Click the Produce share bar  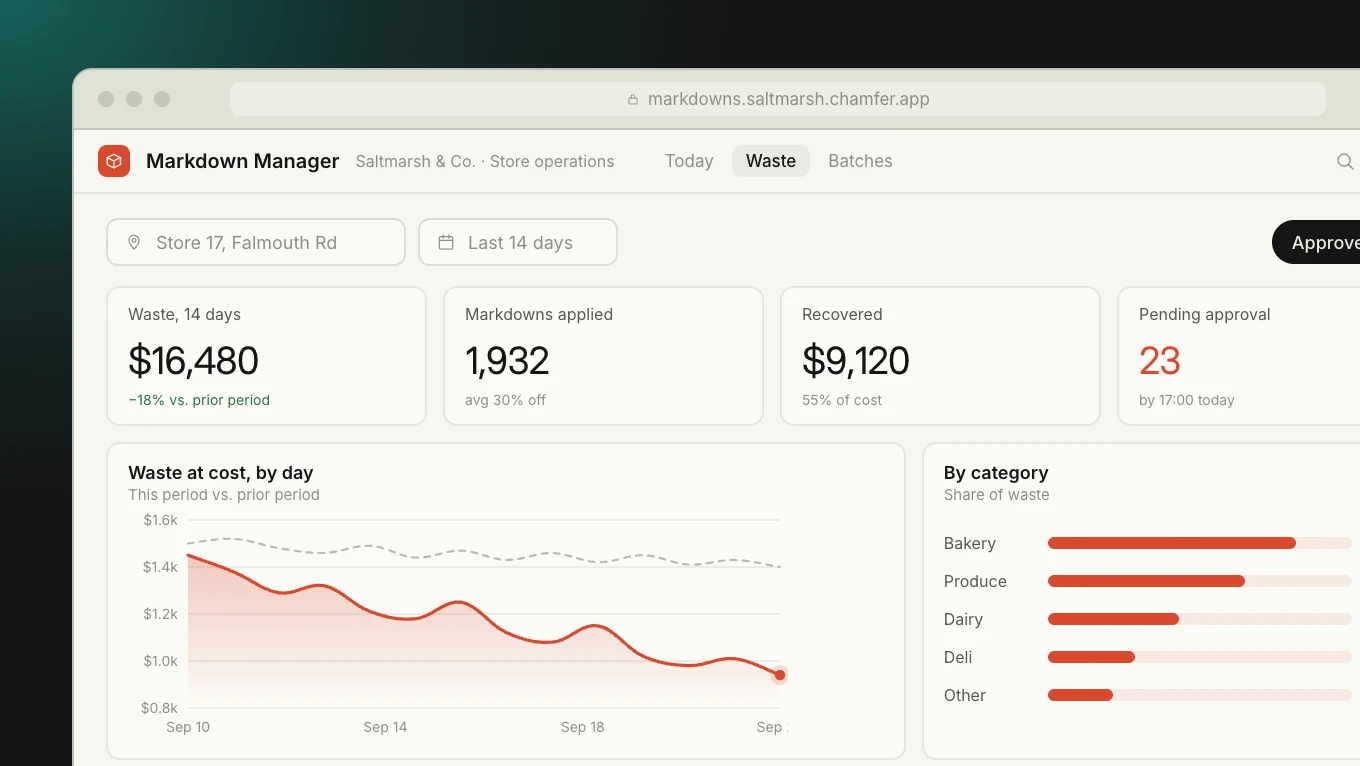(1200, 581)
